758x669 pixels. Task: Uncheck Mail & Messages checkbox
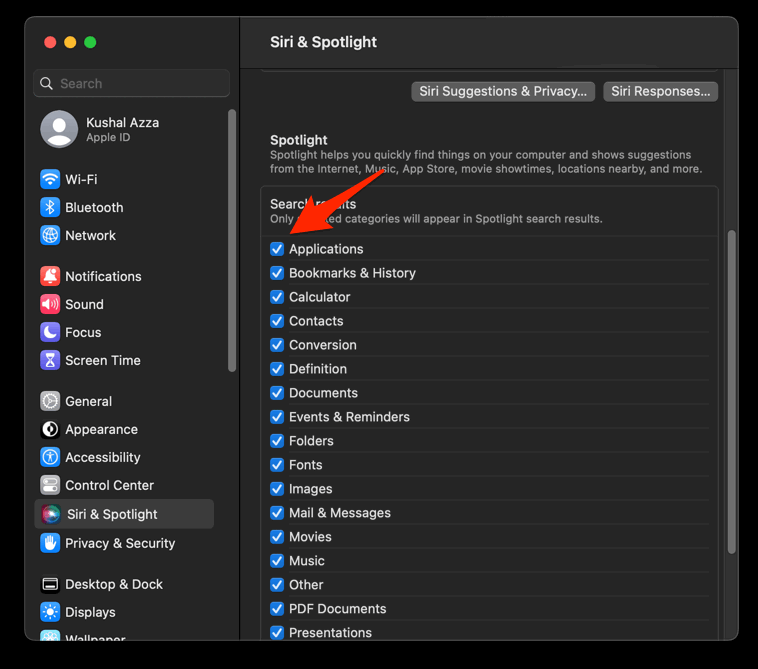click(277, 513)
